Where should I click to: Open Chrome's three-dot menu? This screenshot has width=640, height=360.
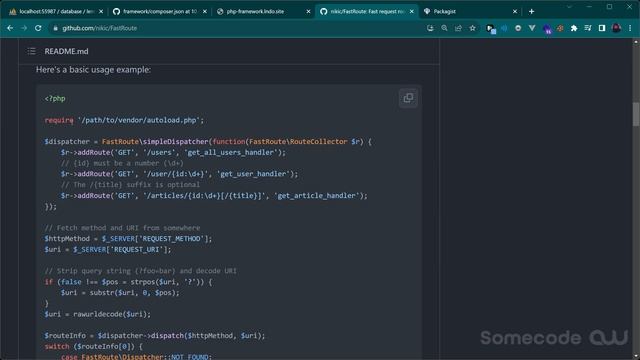[x=630, y=28]
